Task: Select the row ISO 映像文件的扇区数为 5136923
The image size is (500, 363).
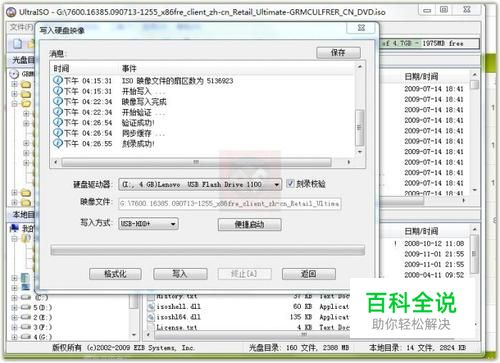Action: point(177,81)
